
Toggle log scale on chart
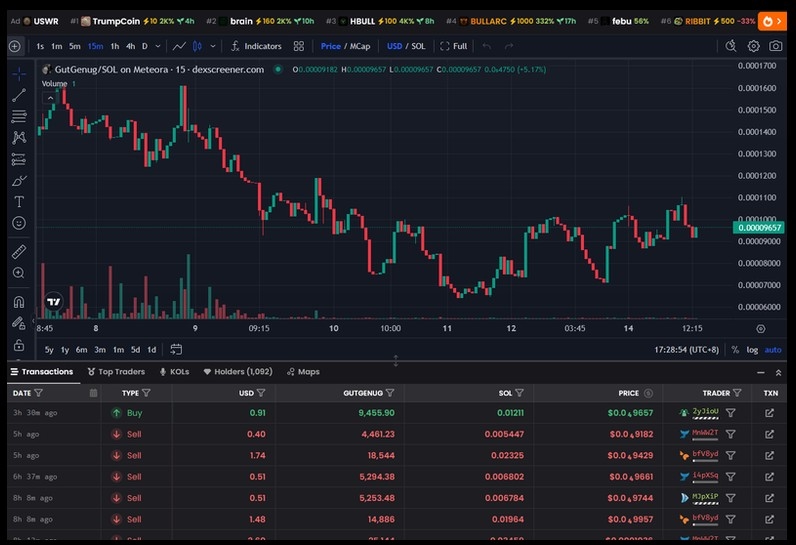752,350
